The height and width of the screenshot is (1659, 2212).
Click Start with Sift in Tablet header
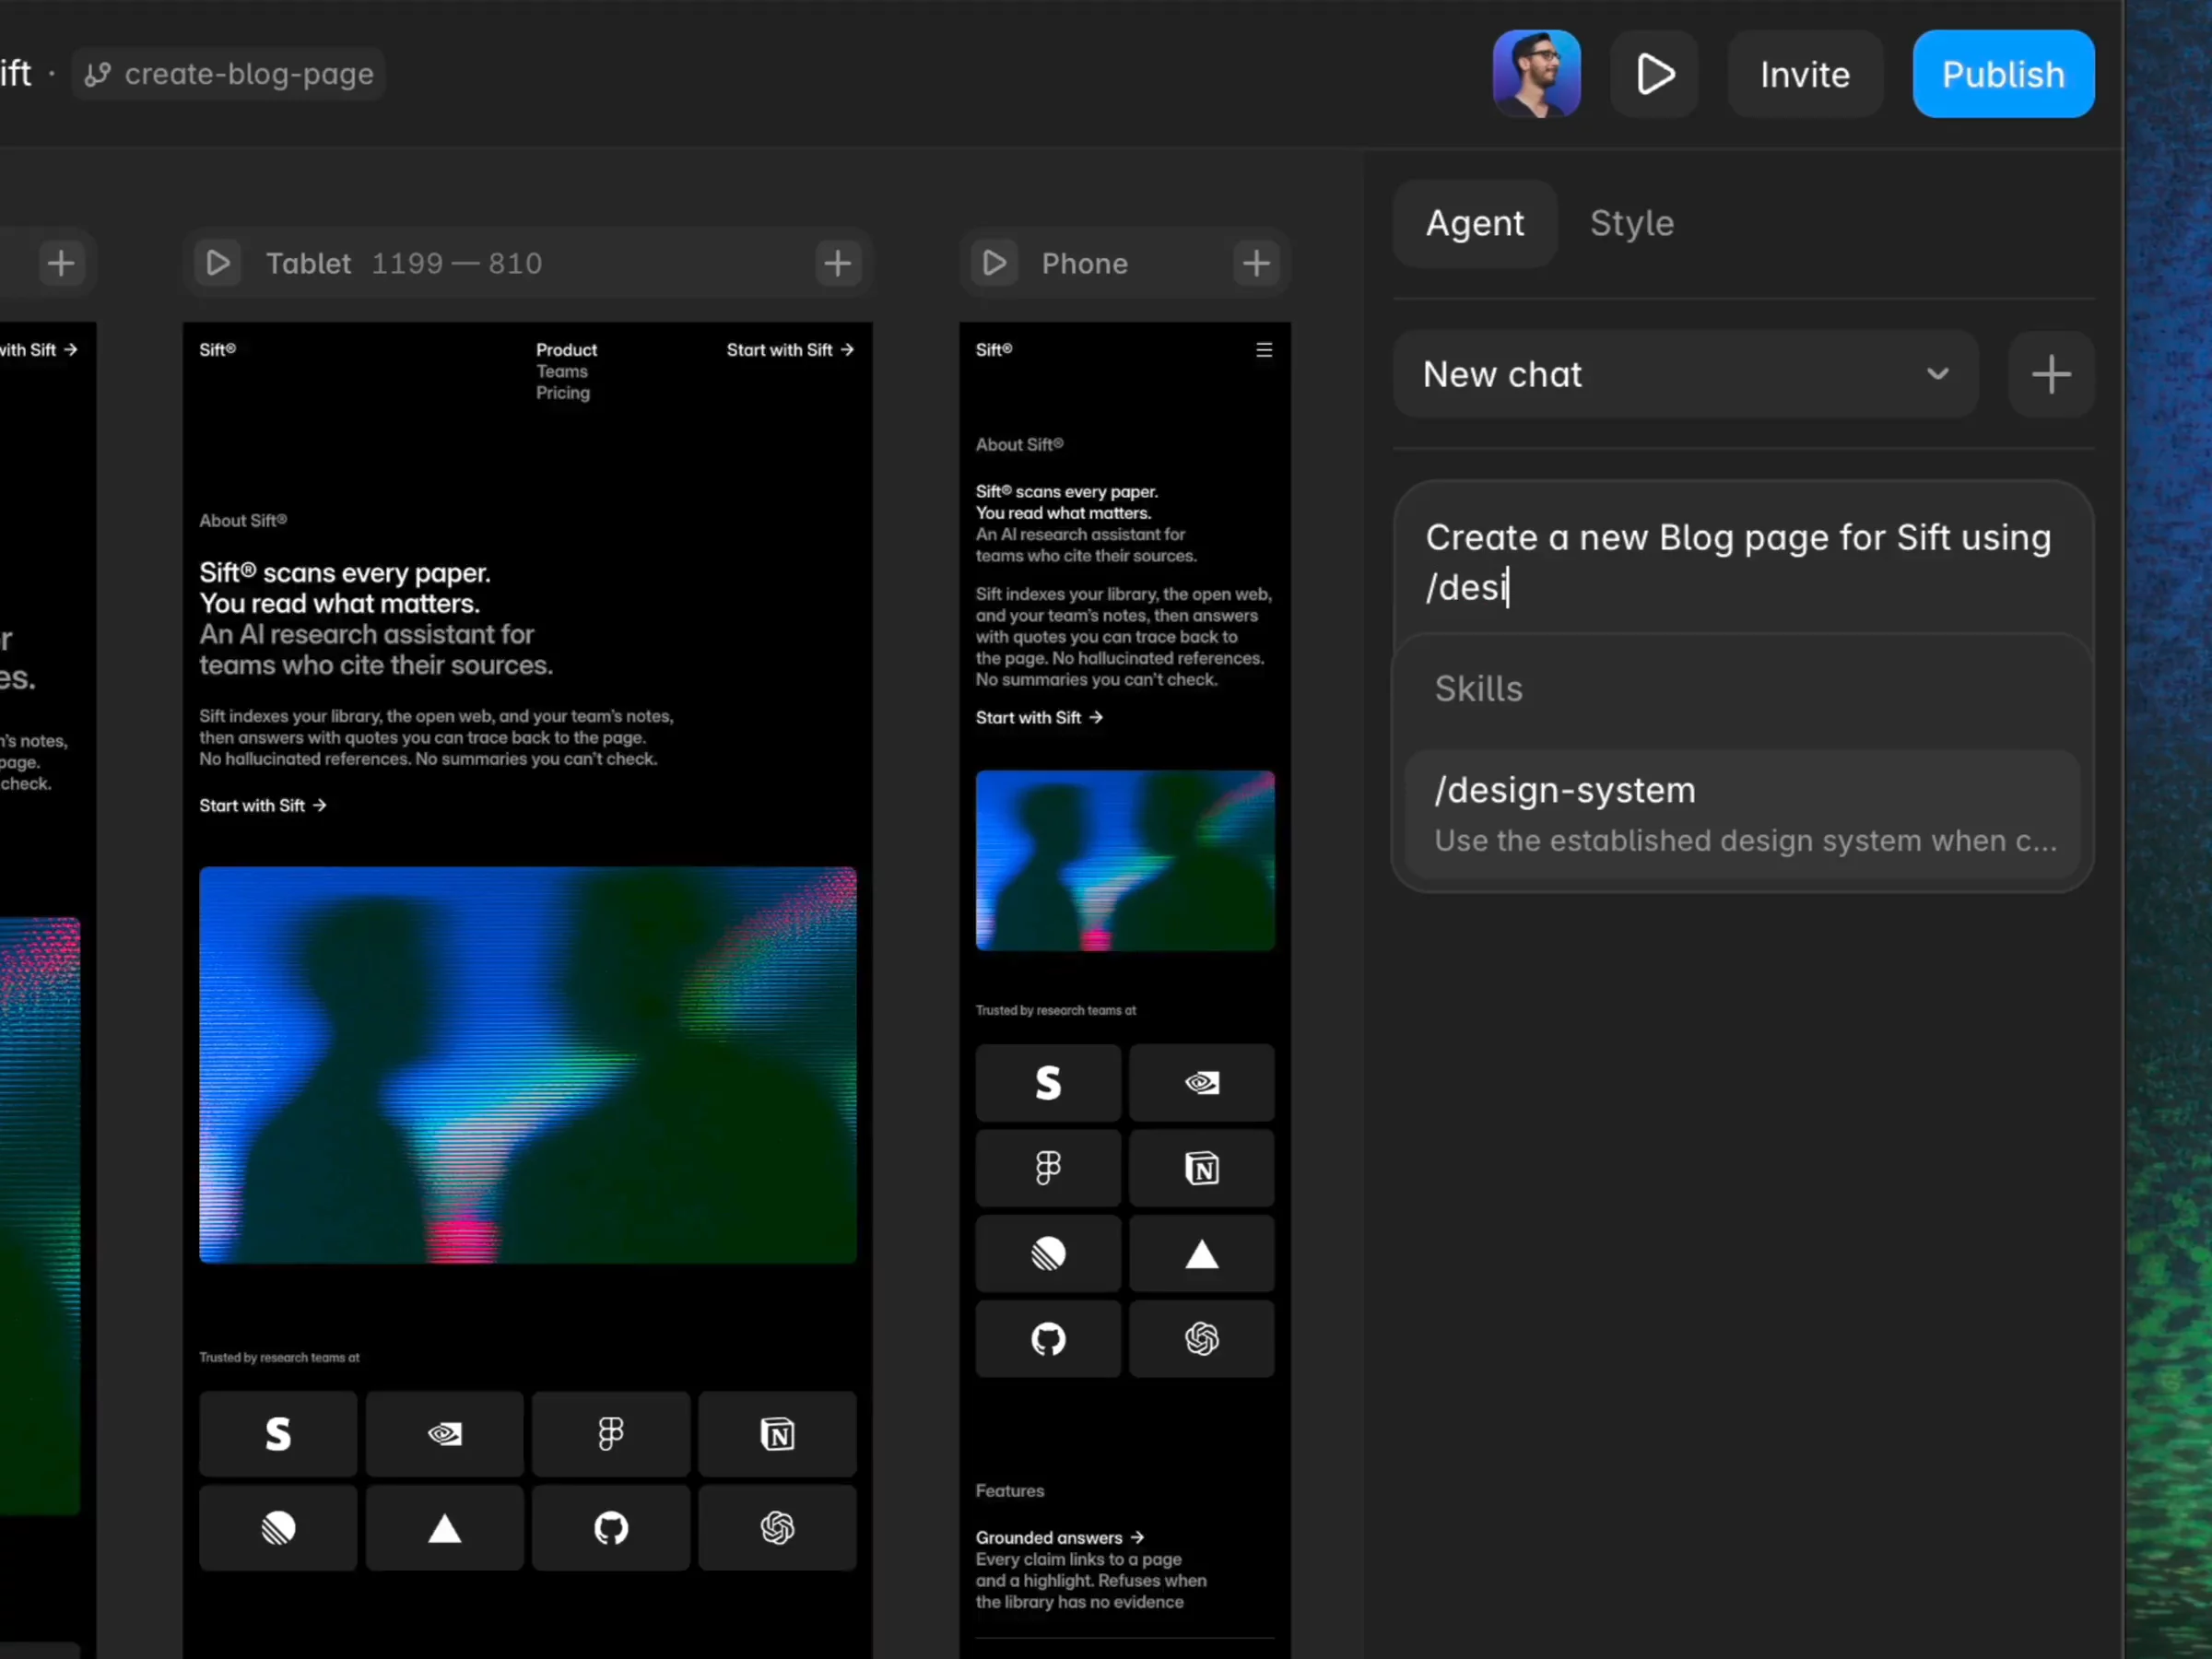coord(790,350)
